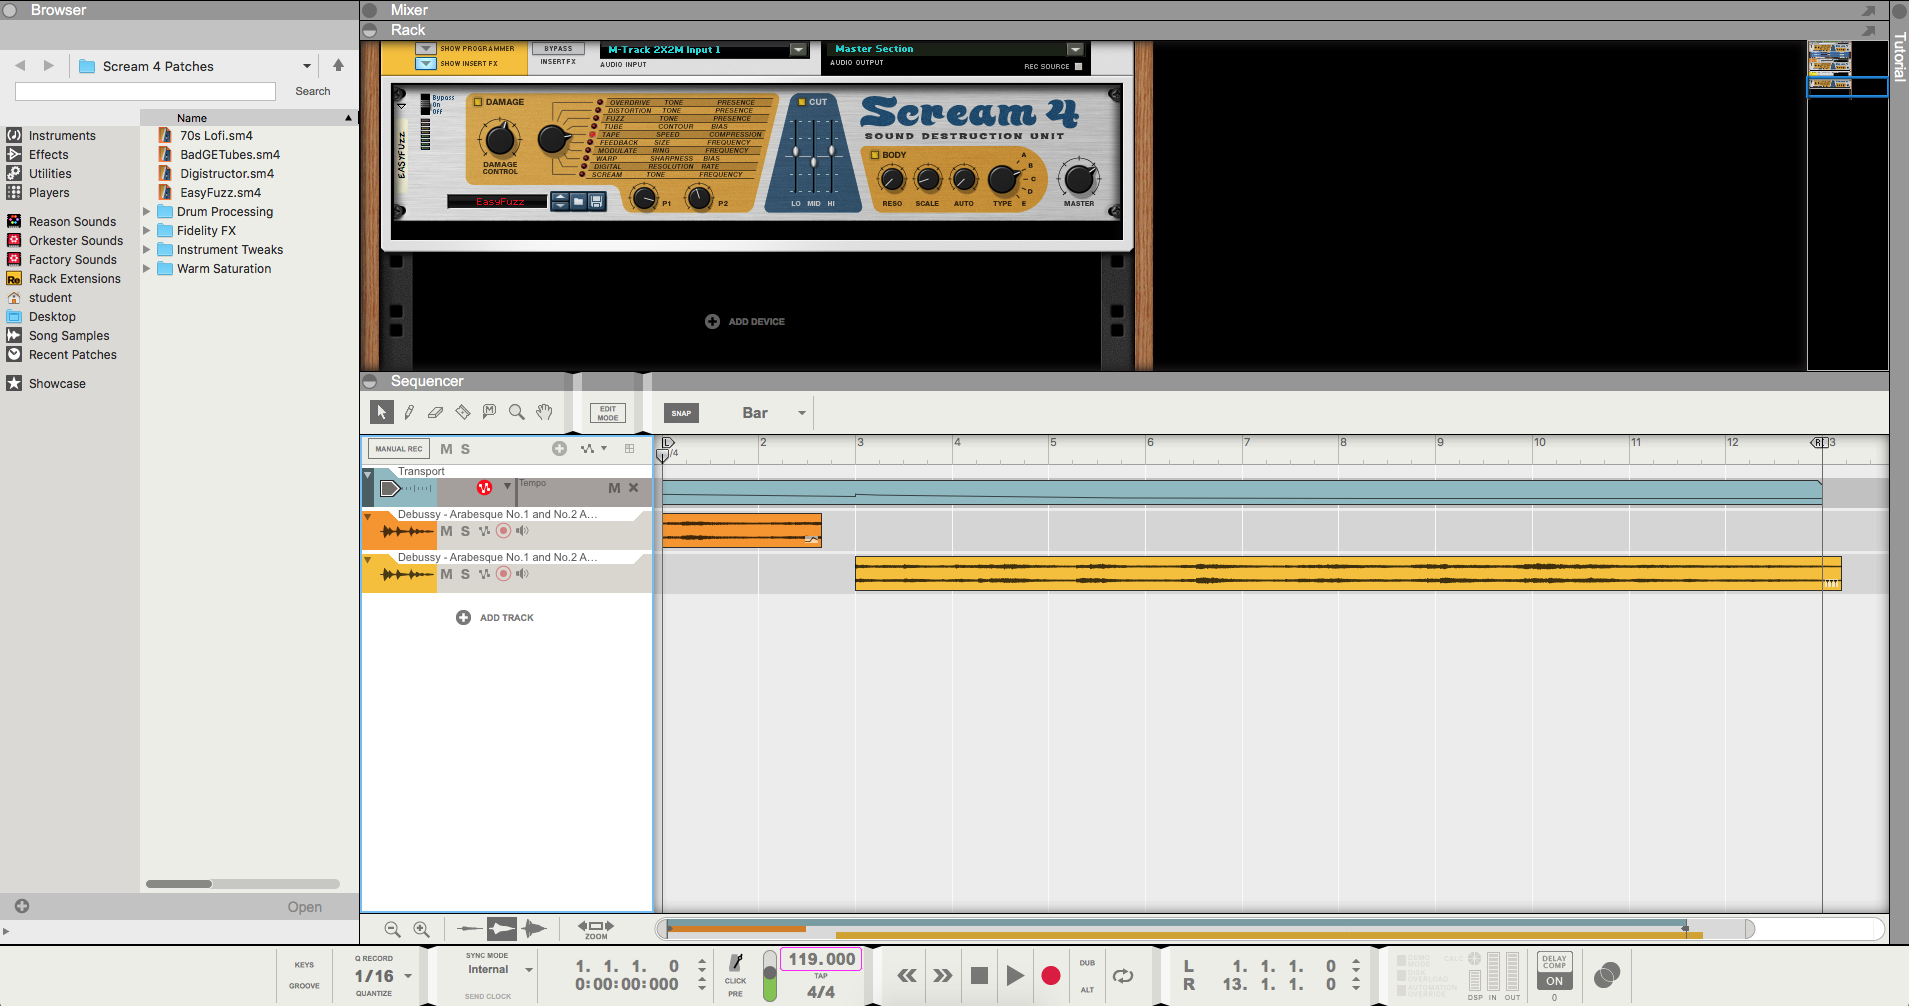Open the regroove mixer circles icon
Screen dimensions: 1909x1006
(1607, 975)
